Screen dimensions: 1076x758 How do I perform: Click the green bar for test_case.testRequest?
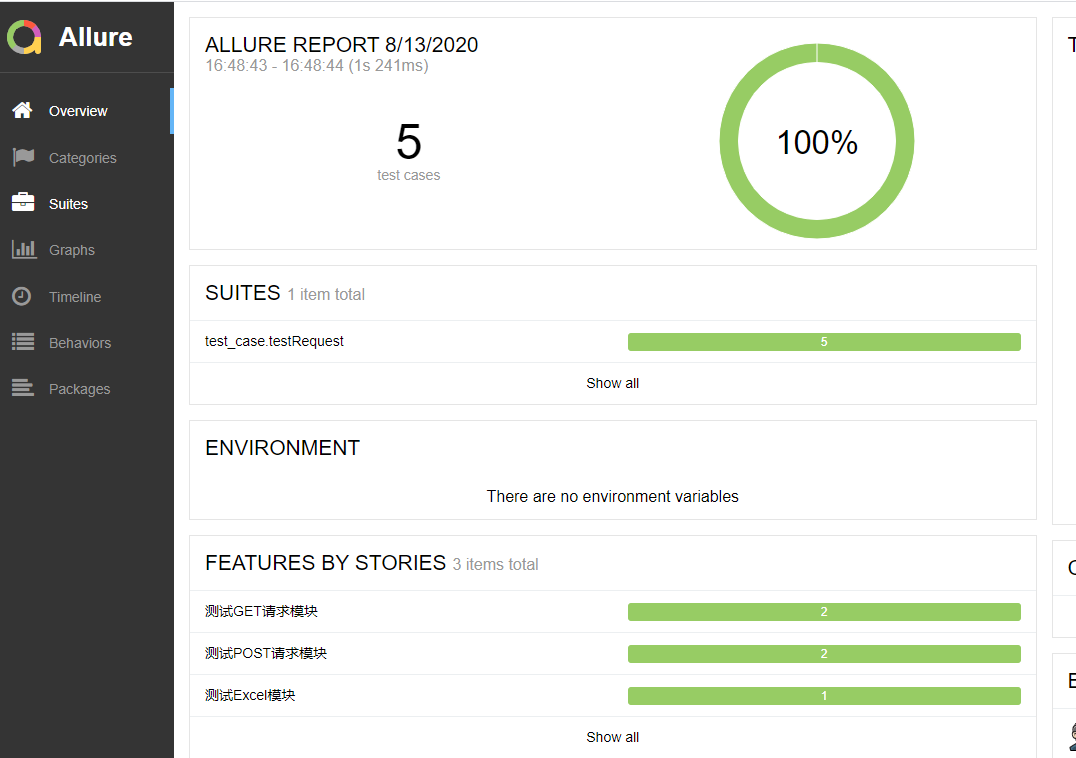click(823, 342)
